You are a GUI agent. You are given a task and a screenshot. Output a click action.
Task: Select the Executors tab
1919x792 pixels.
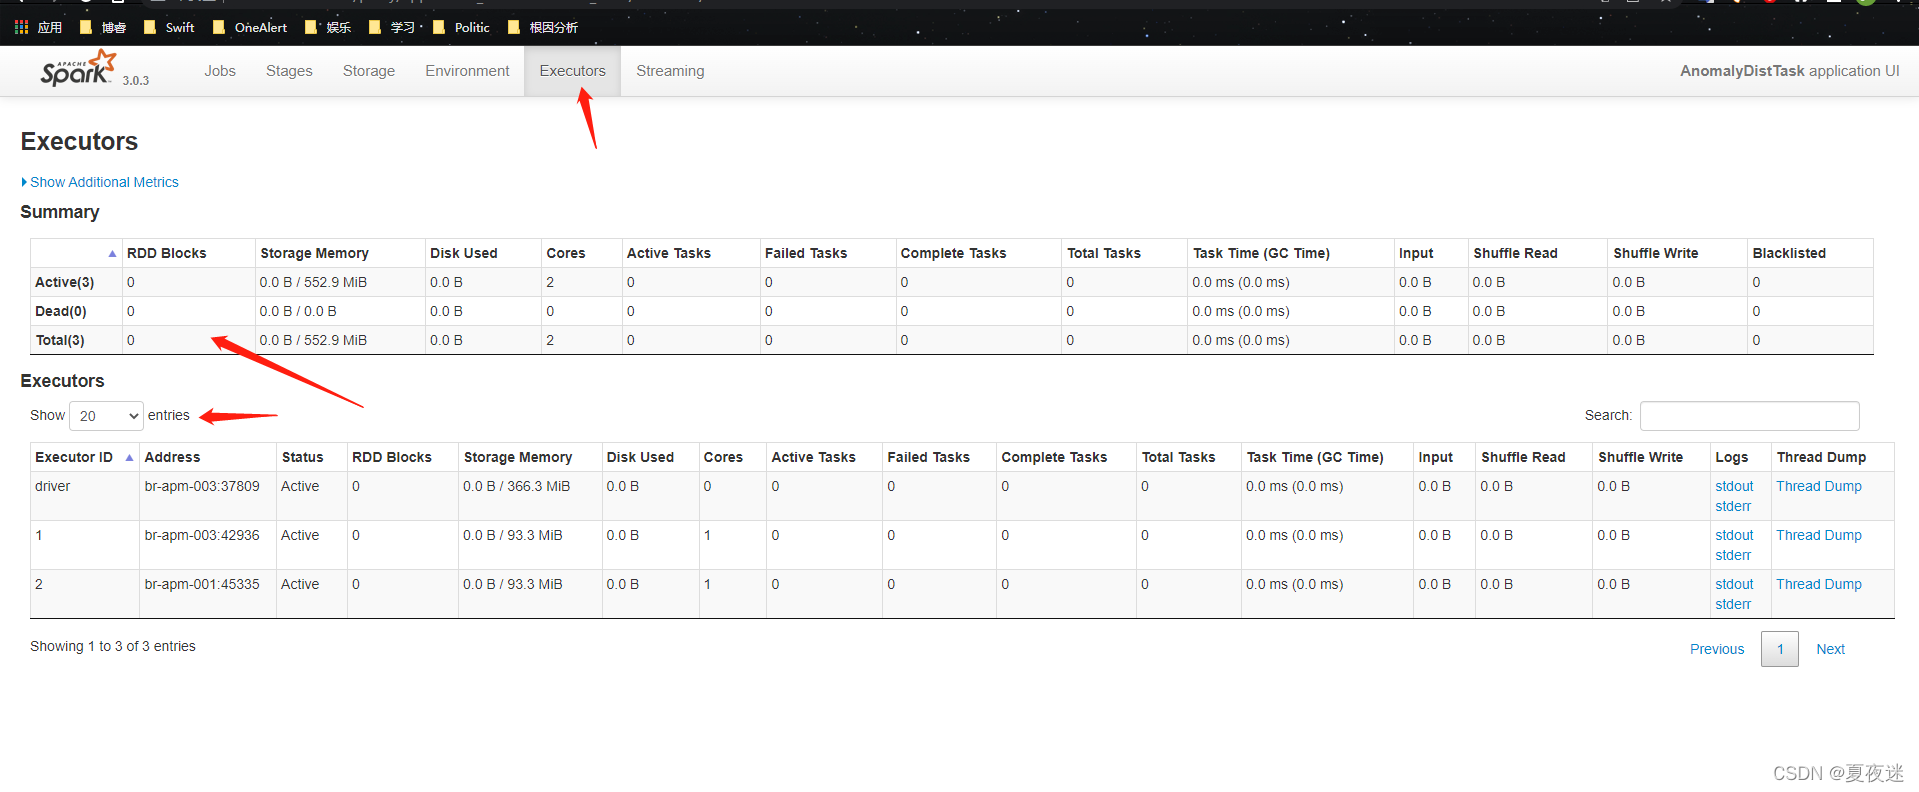click(x=572, y=71)
